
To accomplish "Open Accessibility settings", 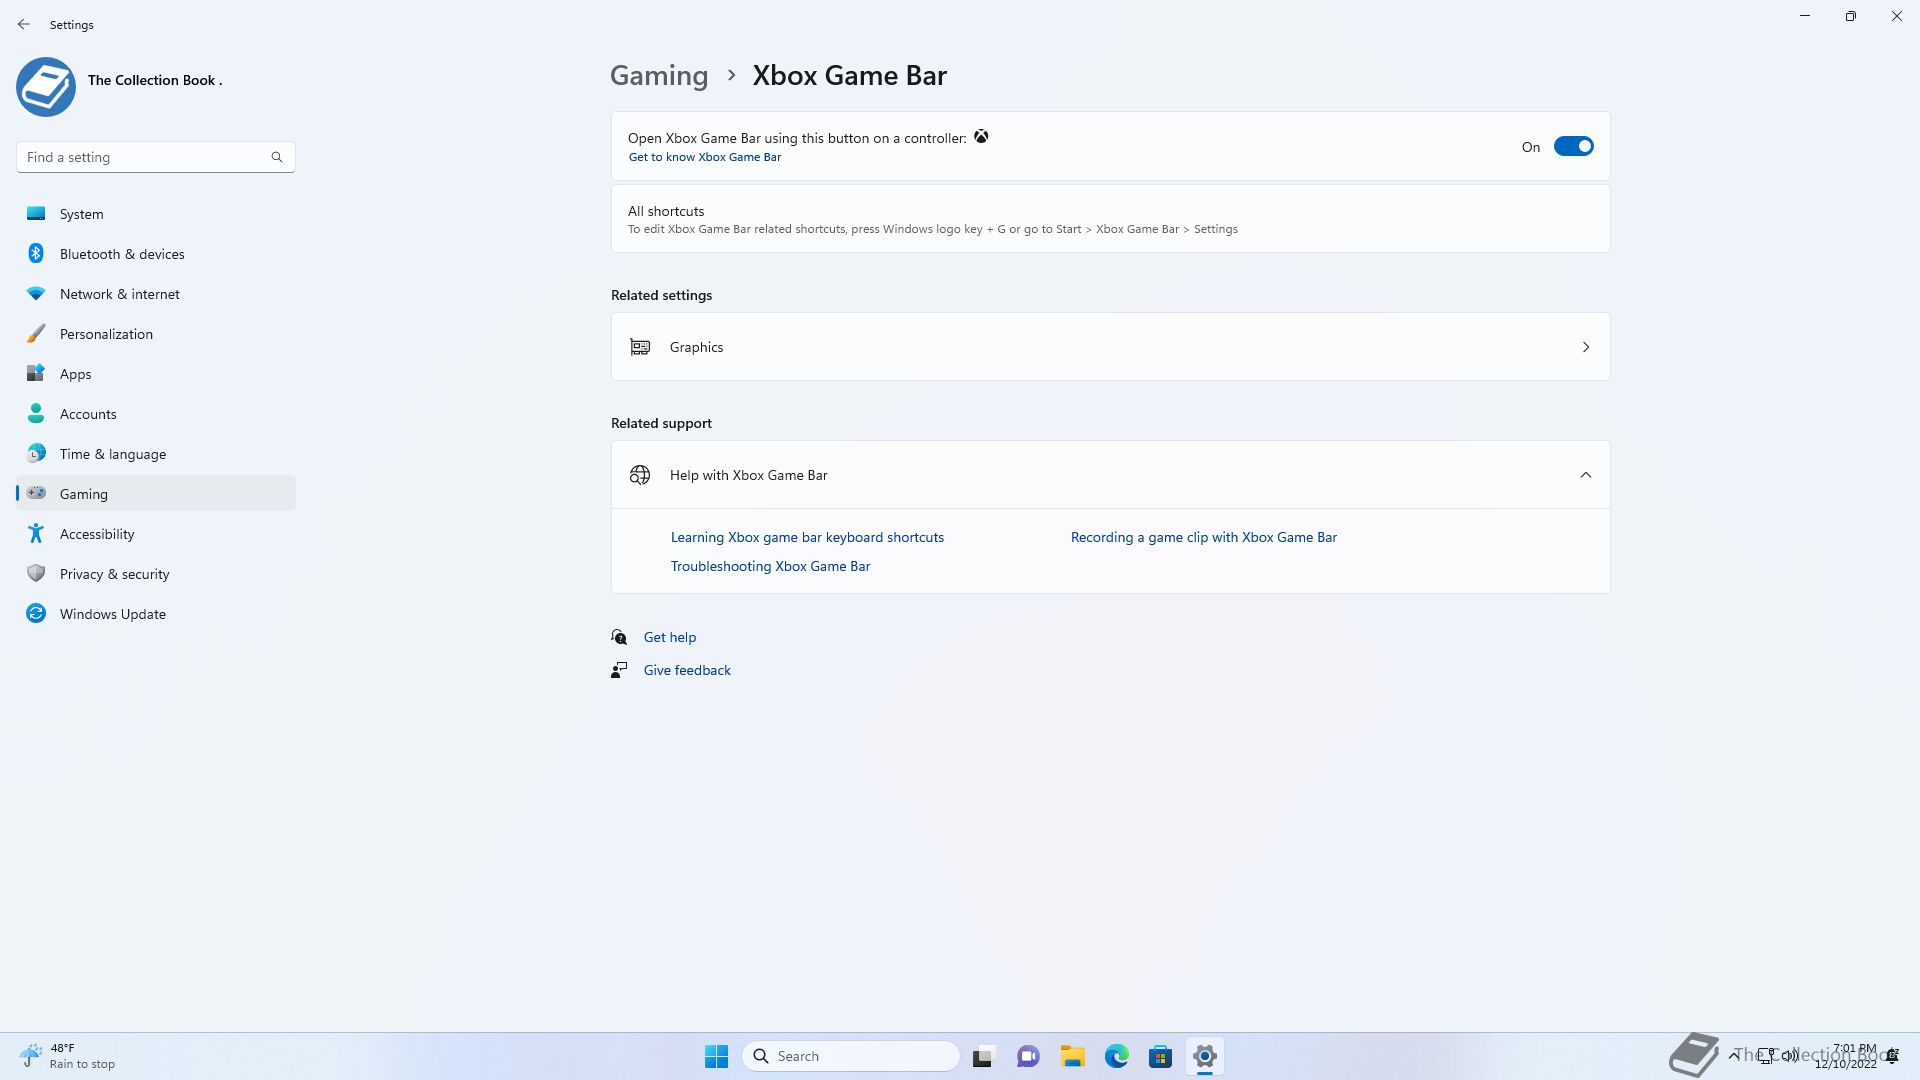I will click(156, 534).
